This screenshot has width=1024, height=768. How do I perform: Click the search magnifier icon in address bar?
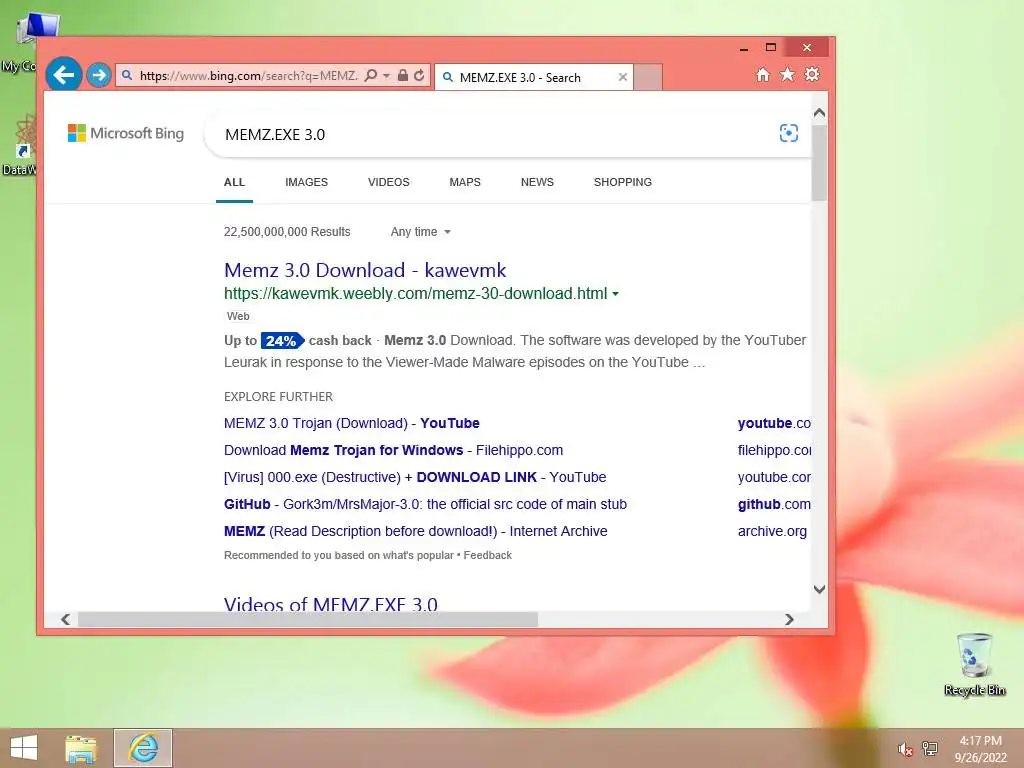tap(370, 75)
